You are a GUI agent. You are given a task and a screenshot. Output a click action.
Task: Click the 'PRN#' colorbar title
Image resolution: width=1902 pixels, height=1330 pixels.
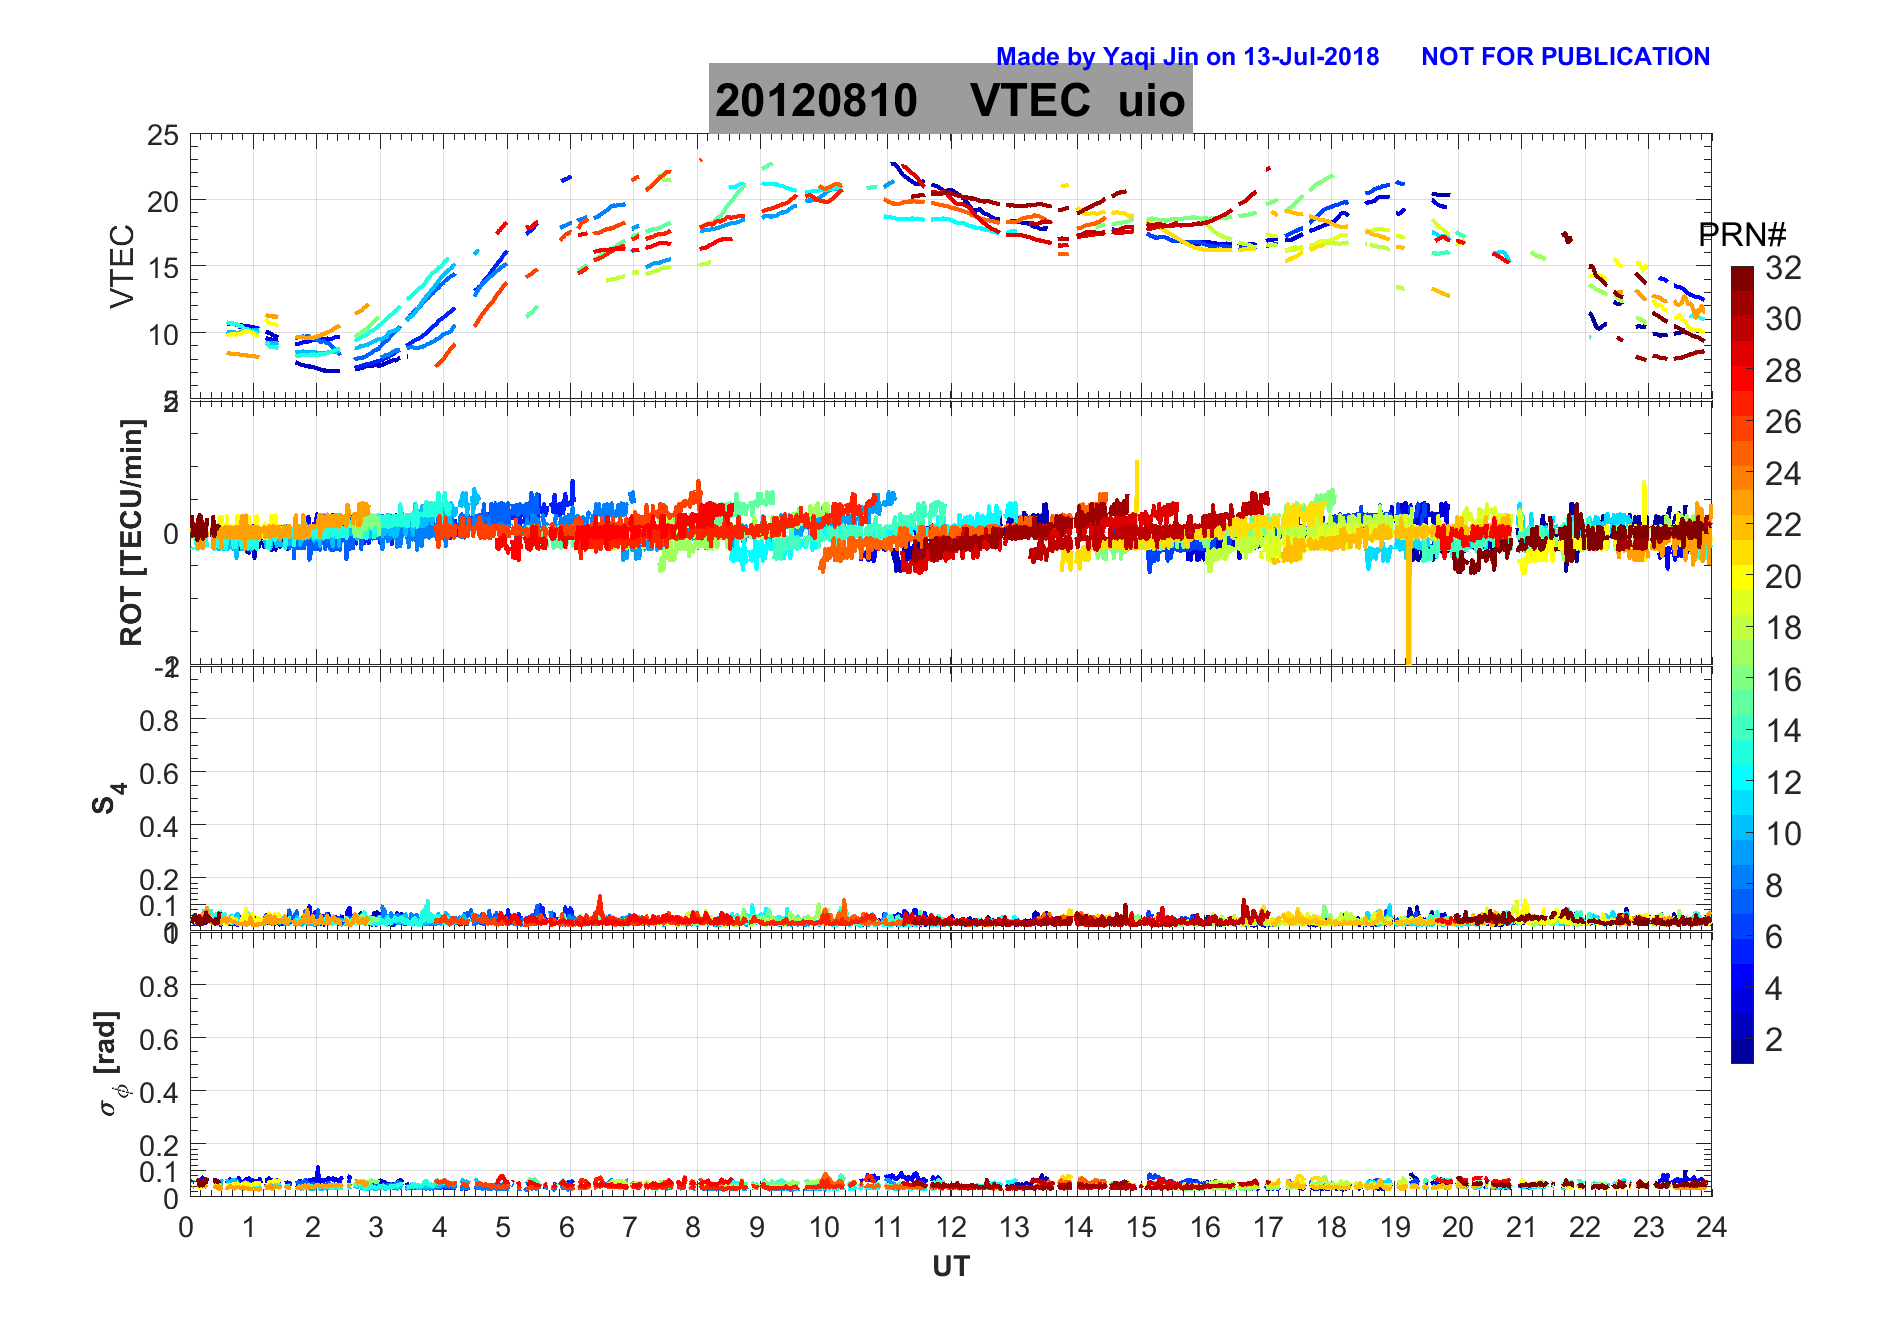point(1742,235)
